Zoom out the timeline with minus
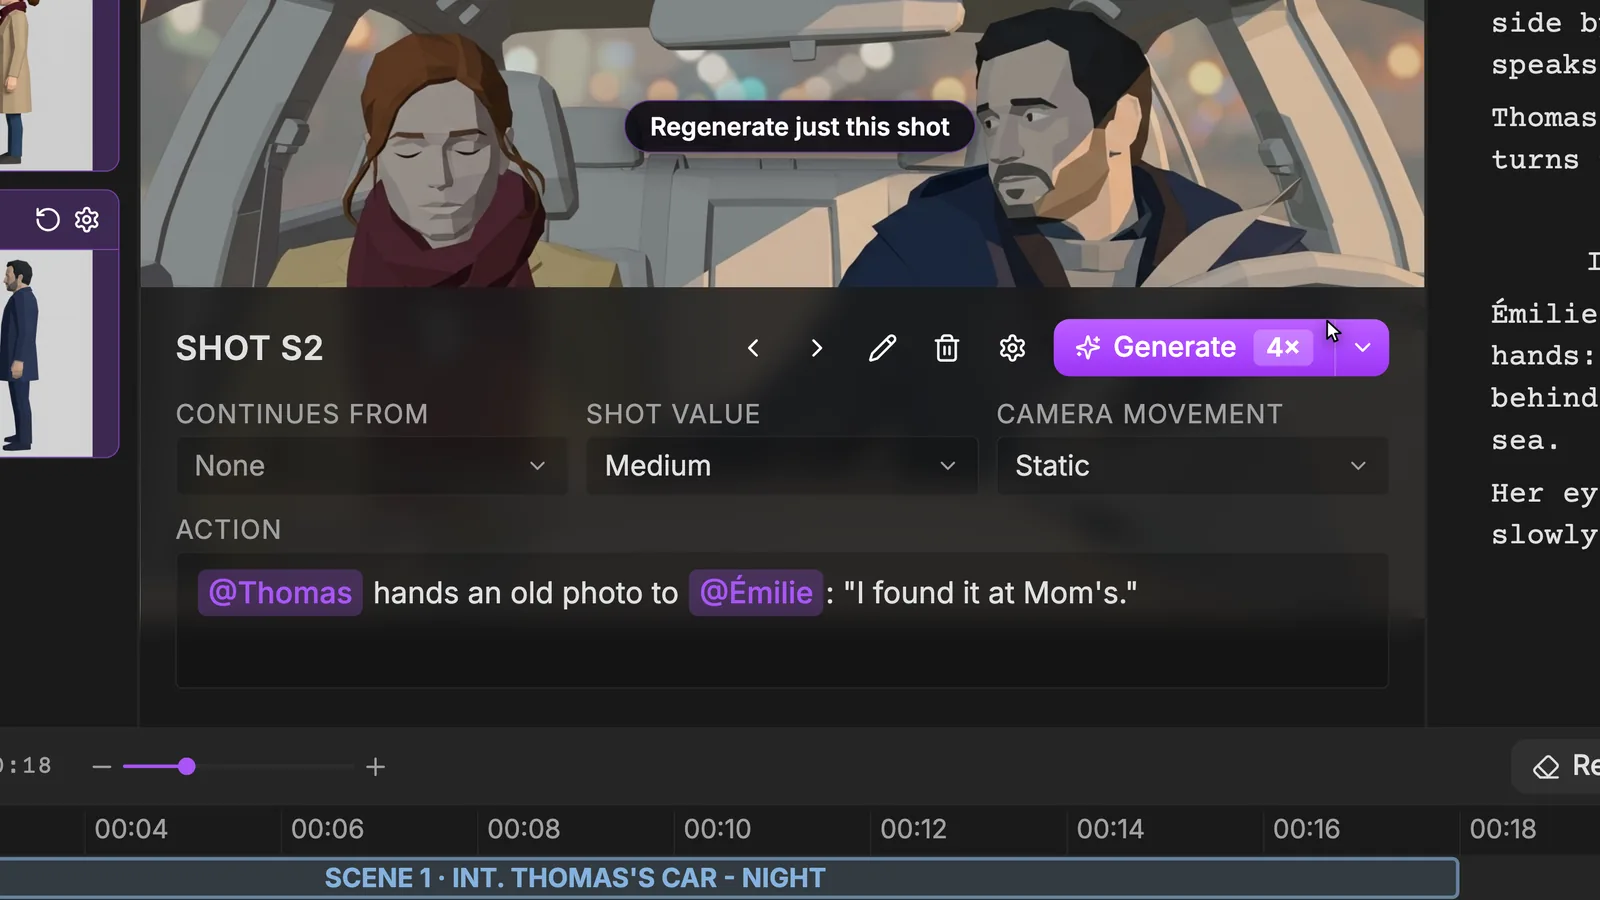The height and width of the screenshot is (900, 1600). (x=101, y=767)
